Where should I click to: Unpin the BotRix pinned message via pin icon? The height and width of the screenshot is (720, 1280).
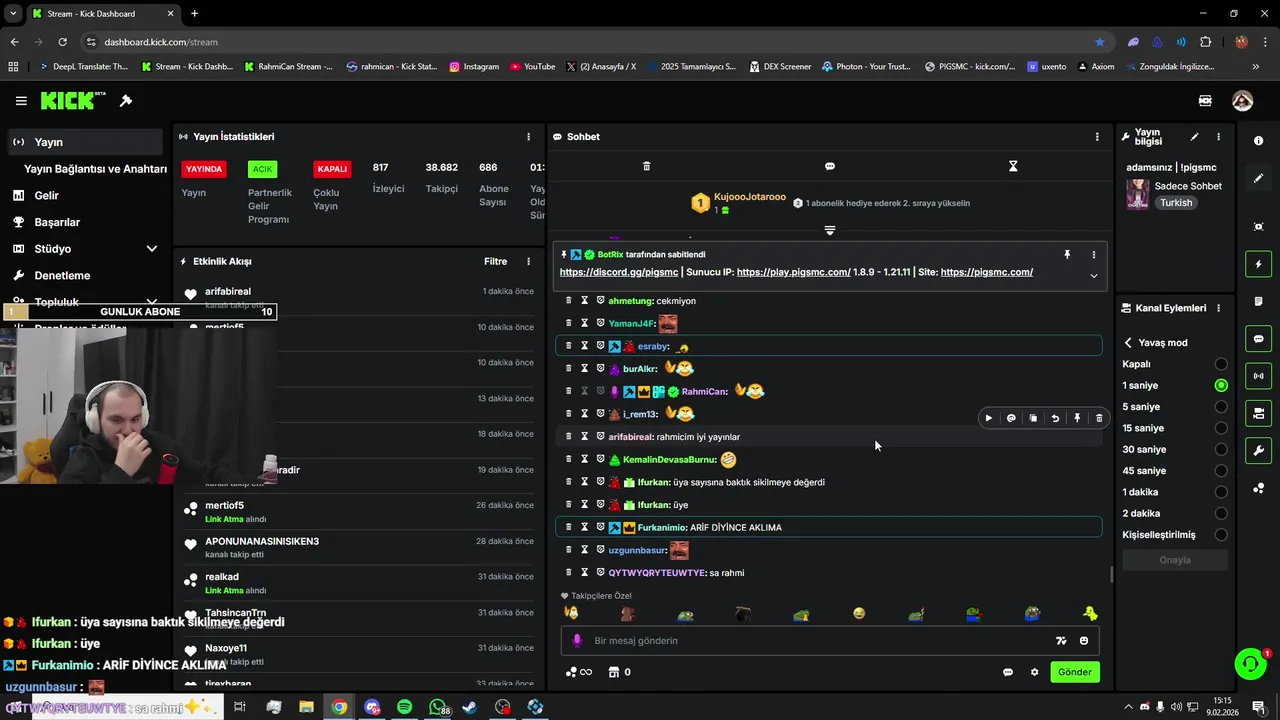coord(1067,255)
